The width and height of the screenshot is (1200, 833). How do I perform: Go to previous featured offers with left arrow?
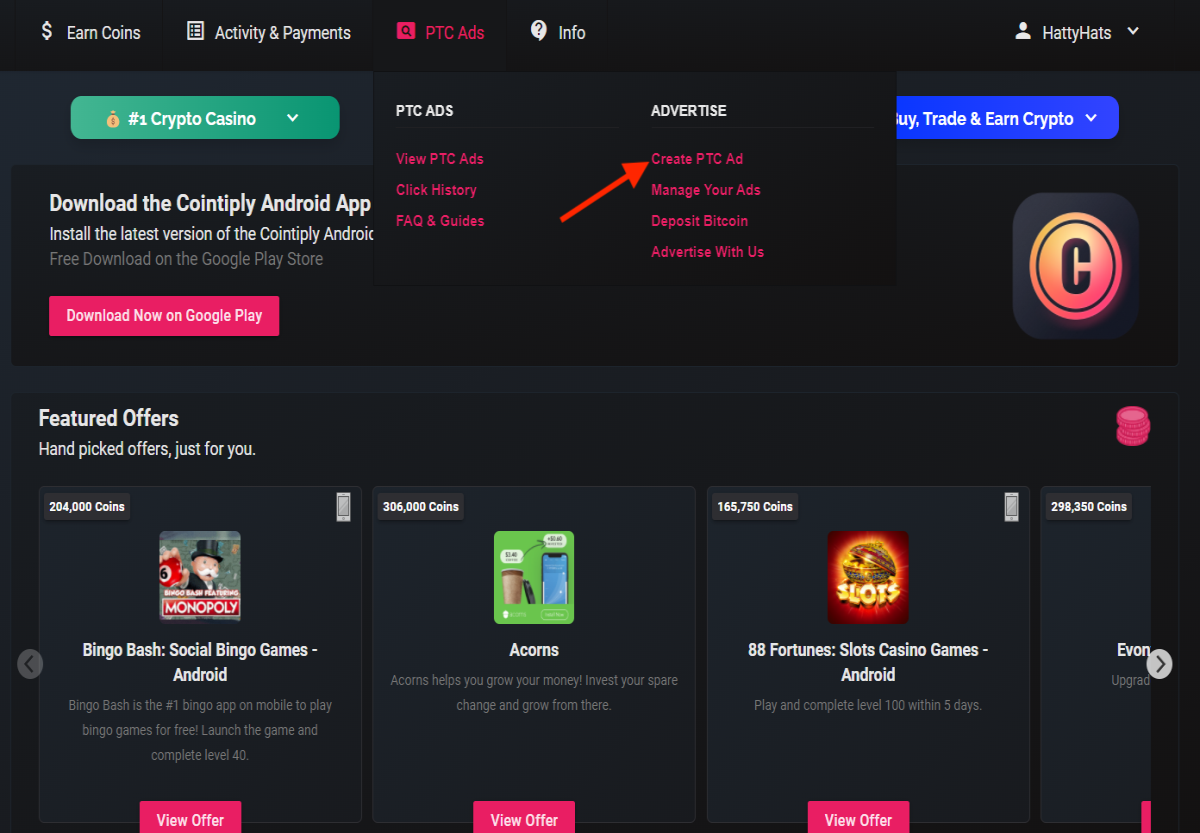(x=31, y=664)
